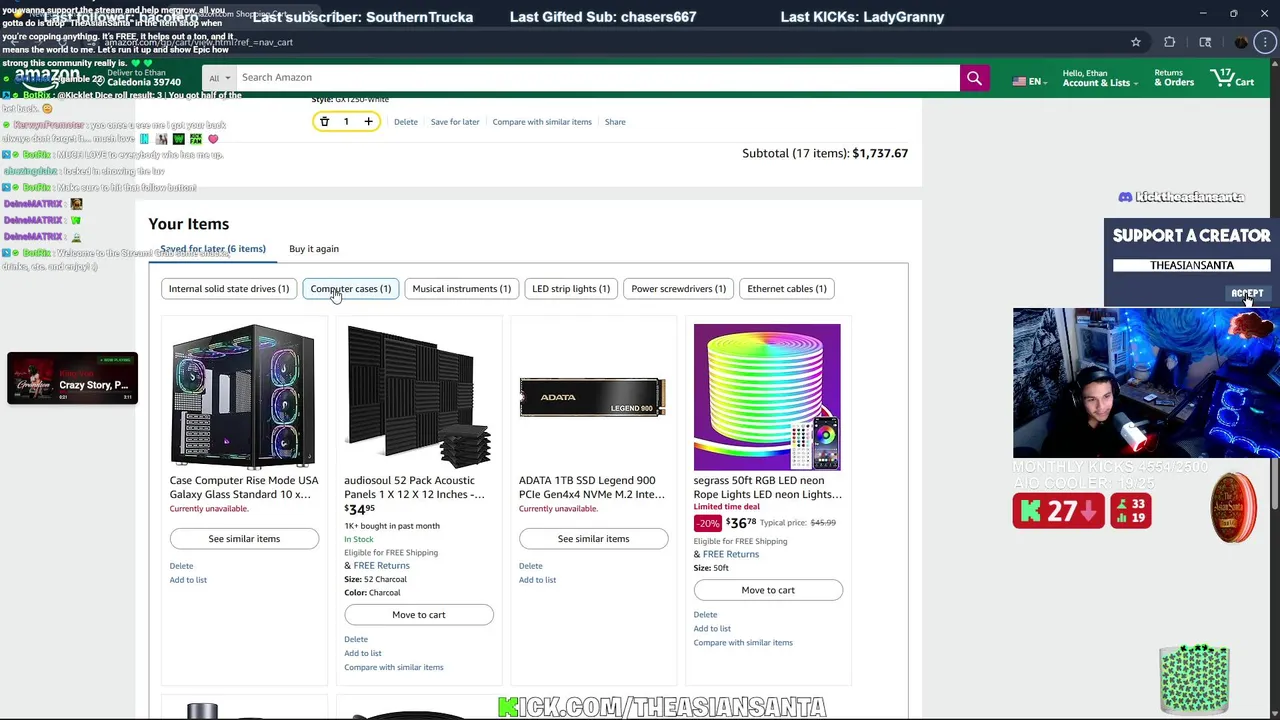The width and height of the screenshot is (1280, 720).
Task: Add LED rope lights to list
Action: [x=712, y=629]
